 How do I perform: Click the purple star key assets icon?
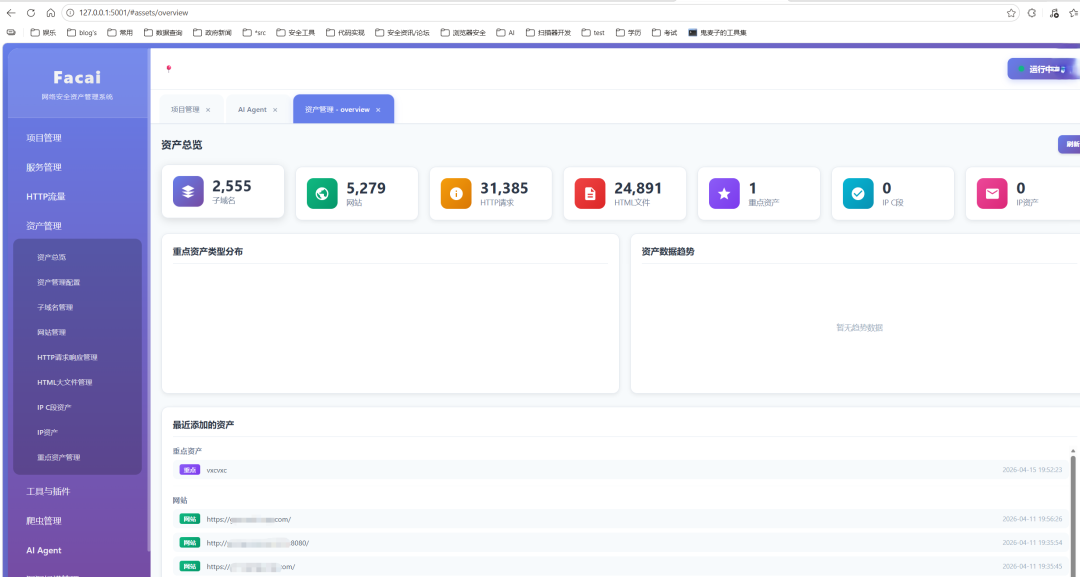[x=724, y=193]
